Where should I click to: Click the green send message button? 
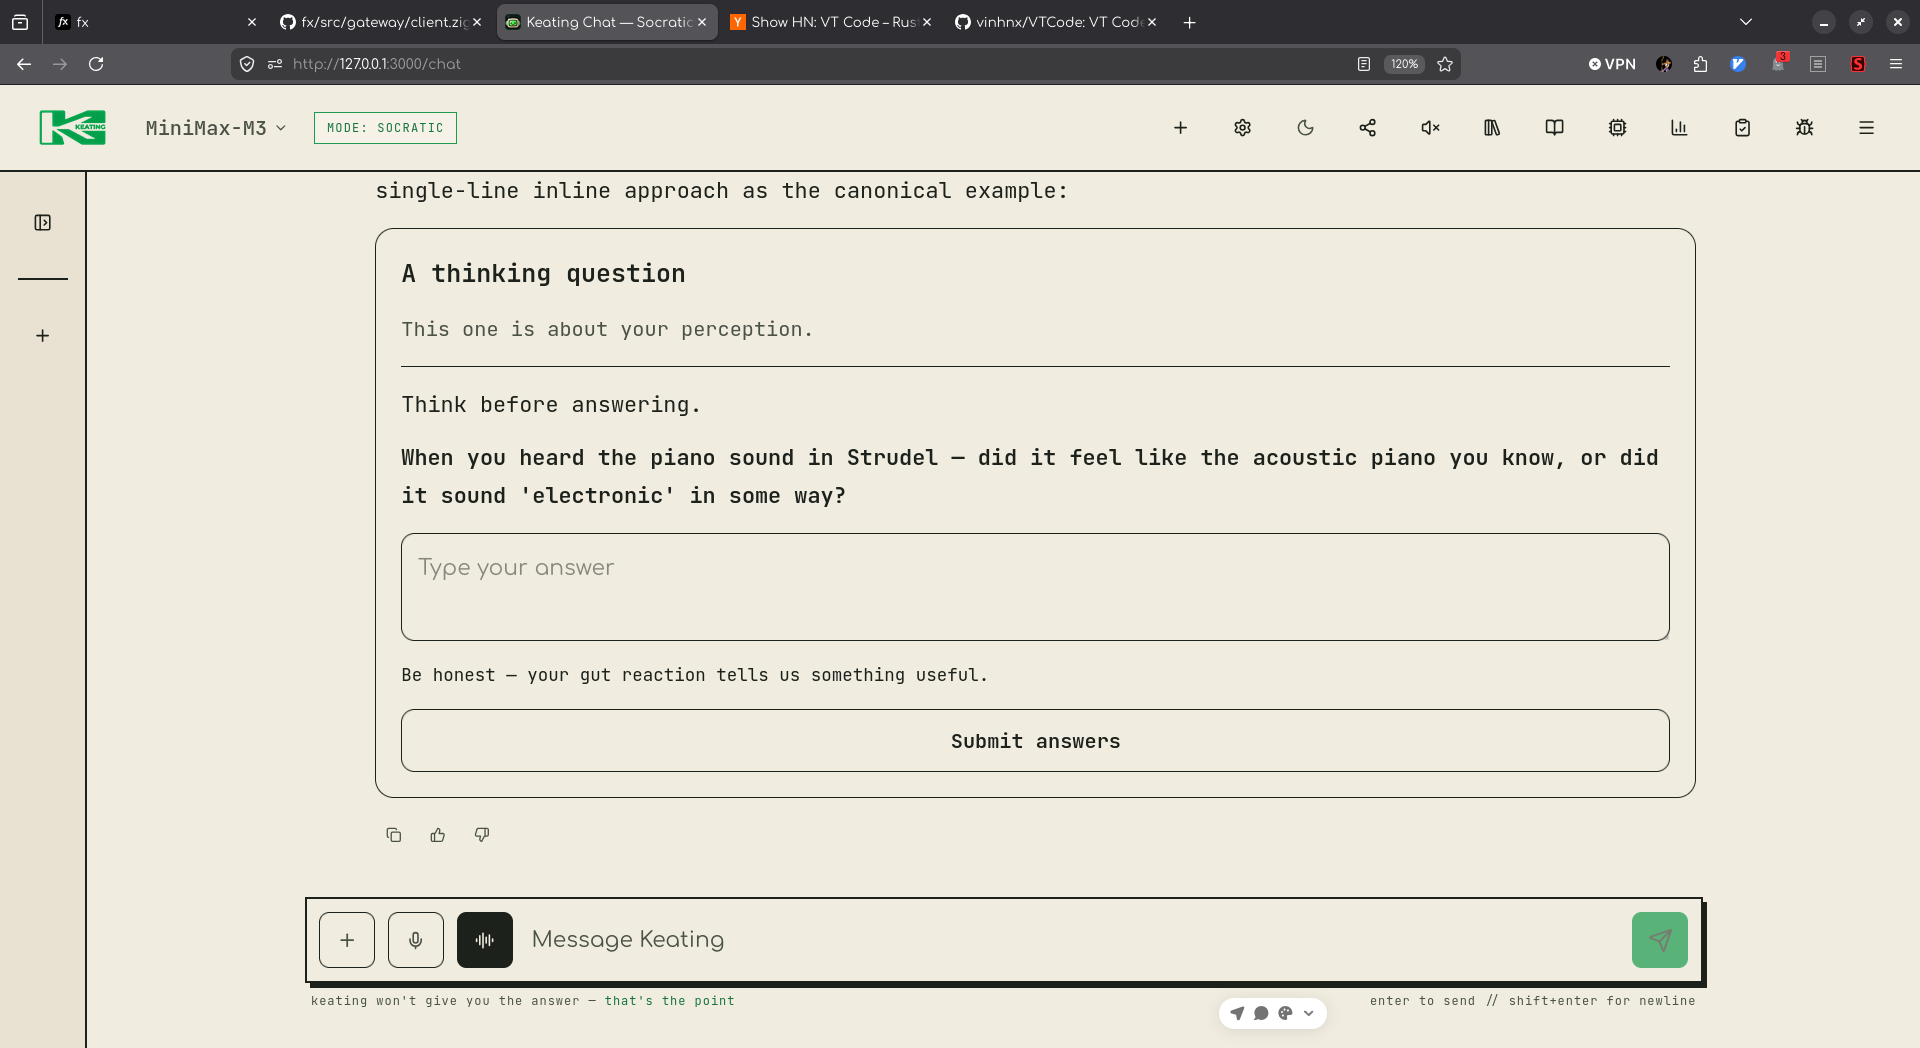tap(1660, 940)
